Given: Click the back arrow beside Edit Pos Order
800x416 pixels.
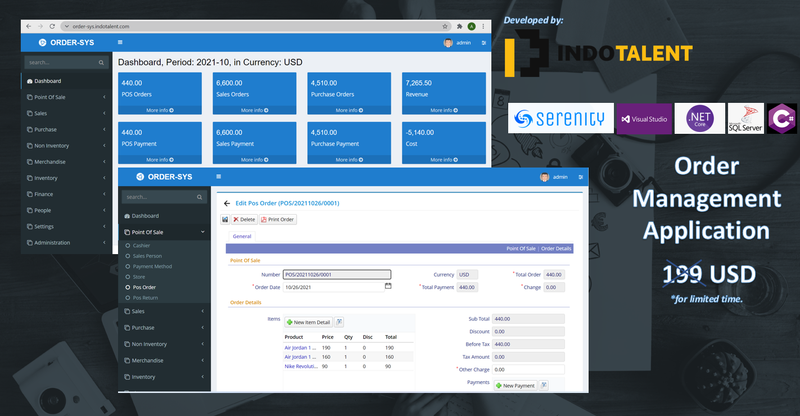Looking at the screenshot, I should [227, 203].
